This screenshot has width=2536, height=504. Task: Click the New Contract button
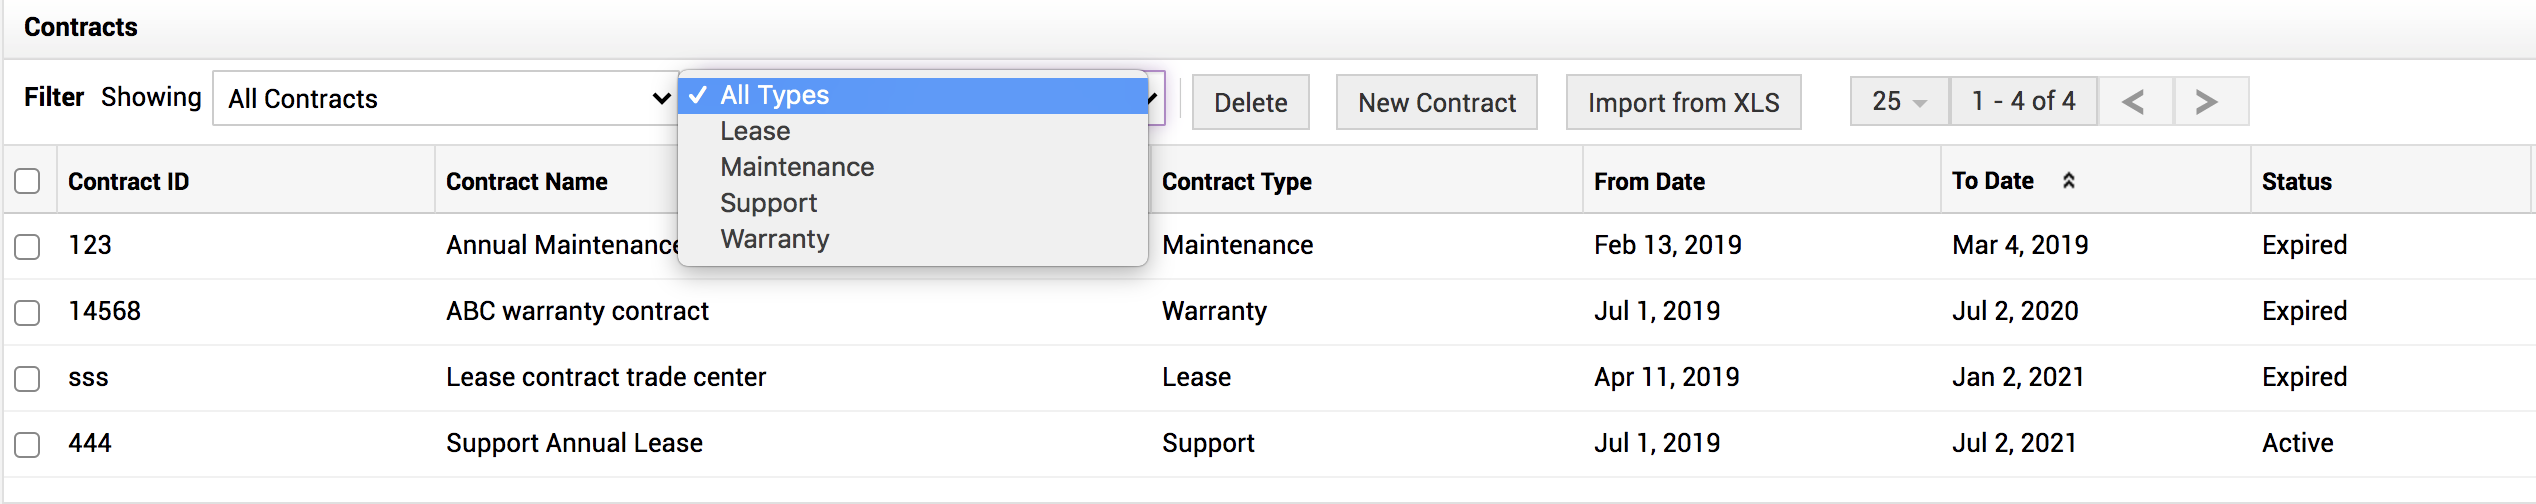(x=1436, y=102)
